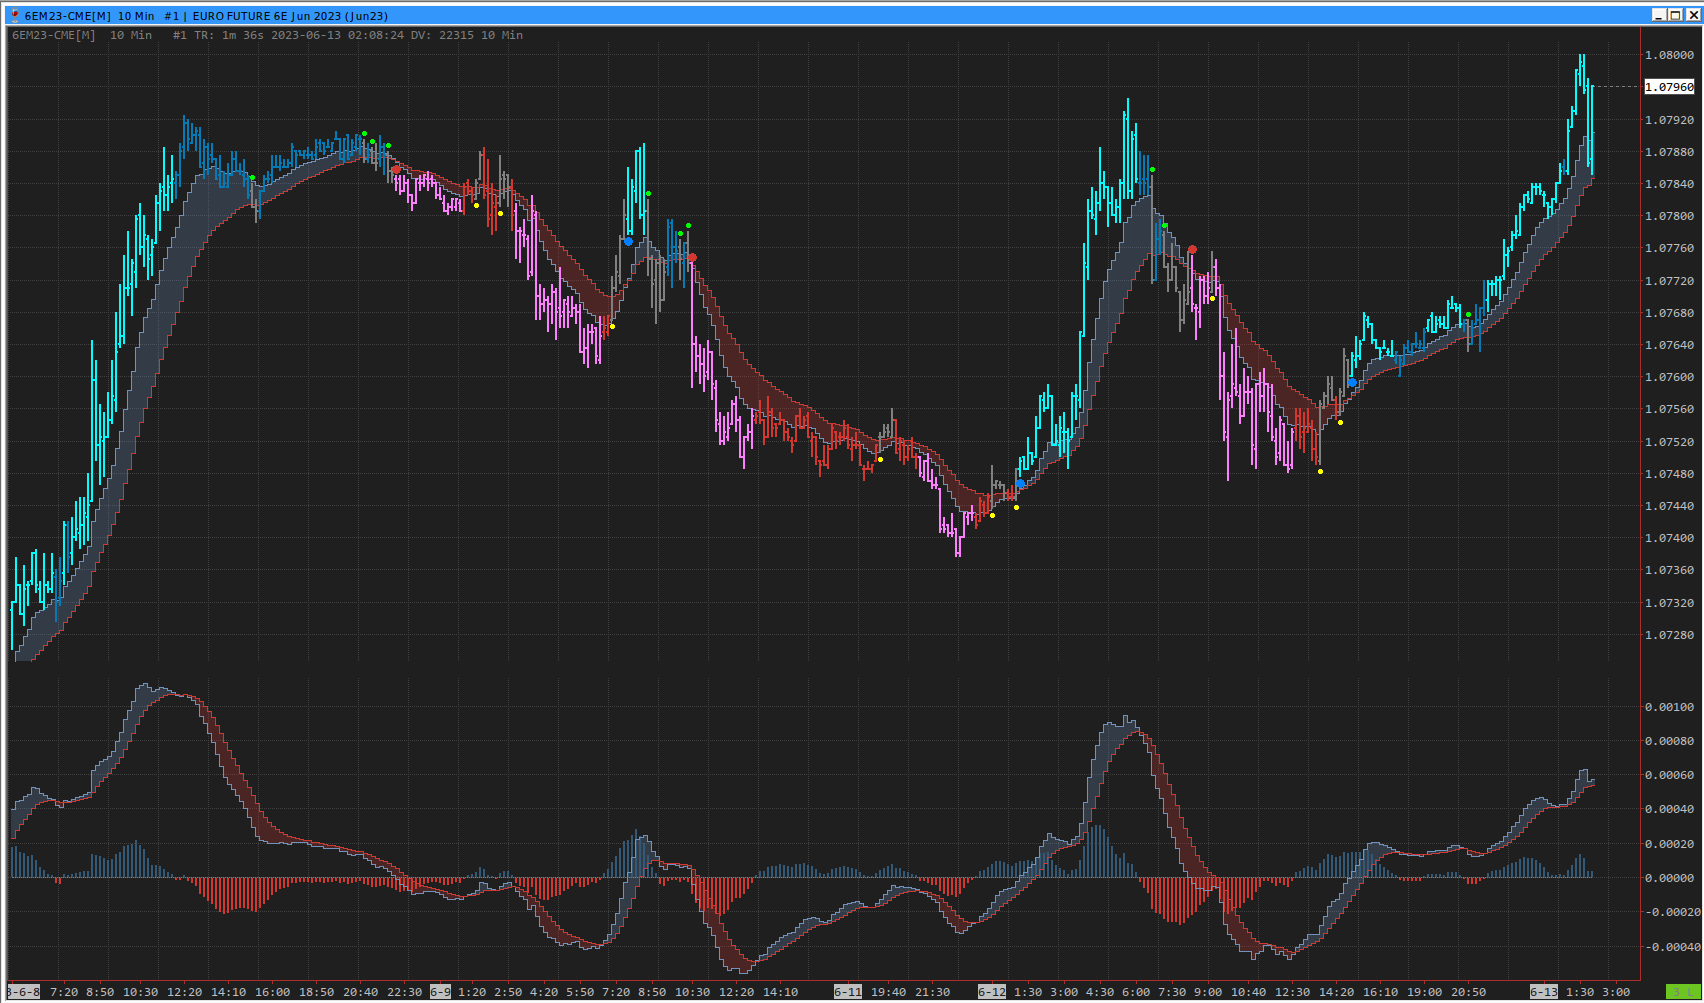Click the green '3 L' status indicator
This screenshot has height=1003, width=1704.
coord(1682,992)
